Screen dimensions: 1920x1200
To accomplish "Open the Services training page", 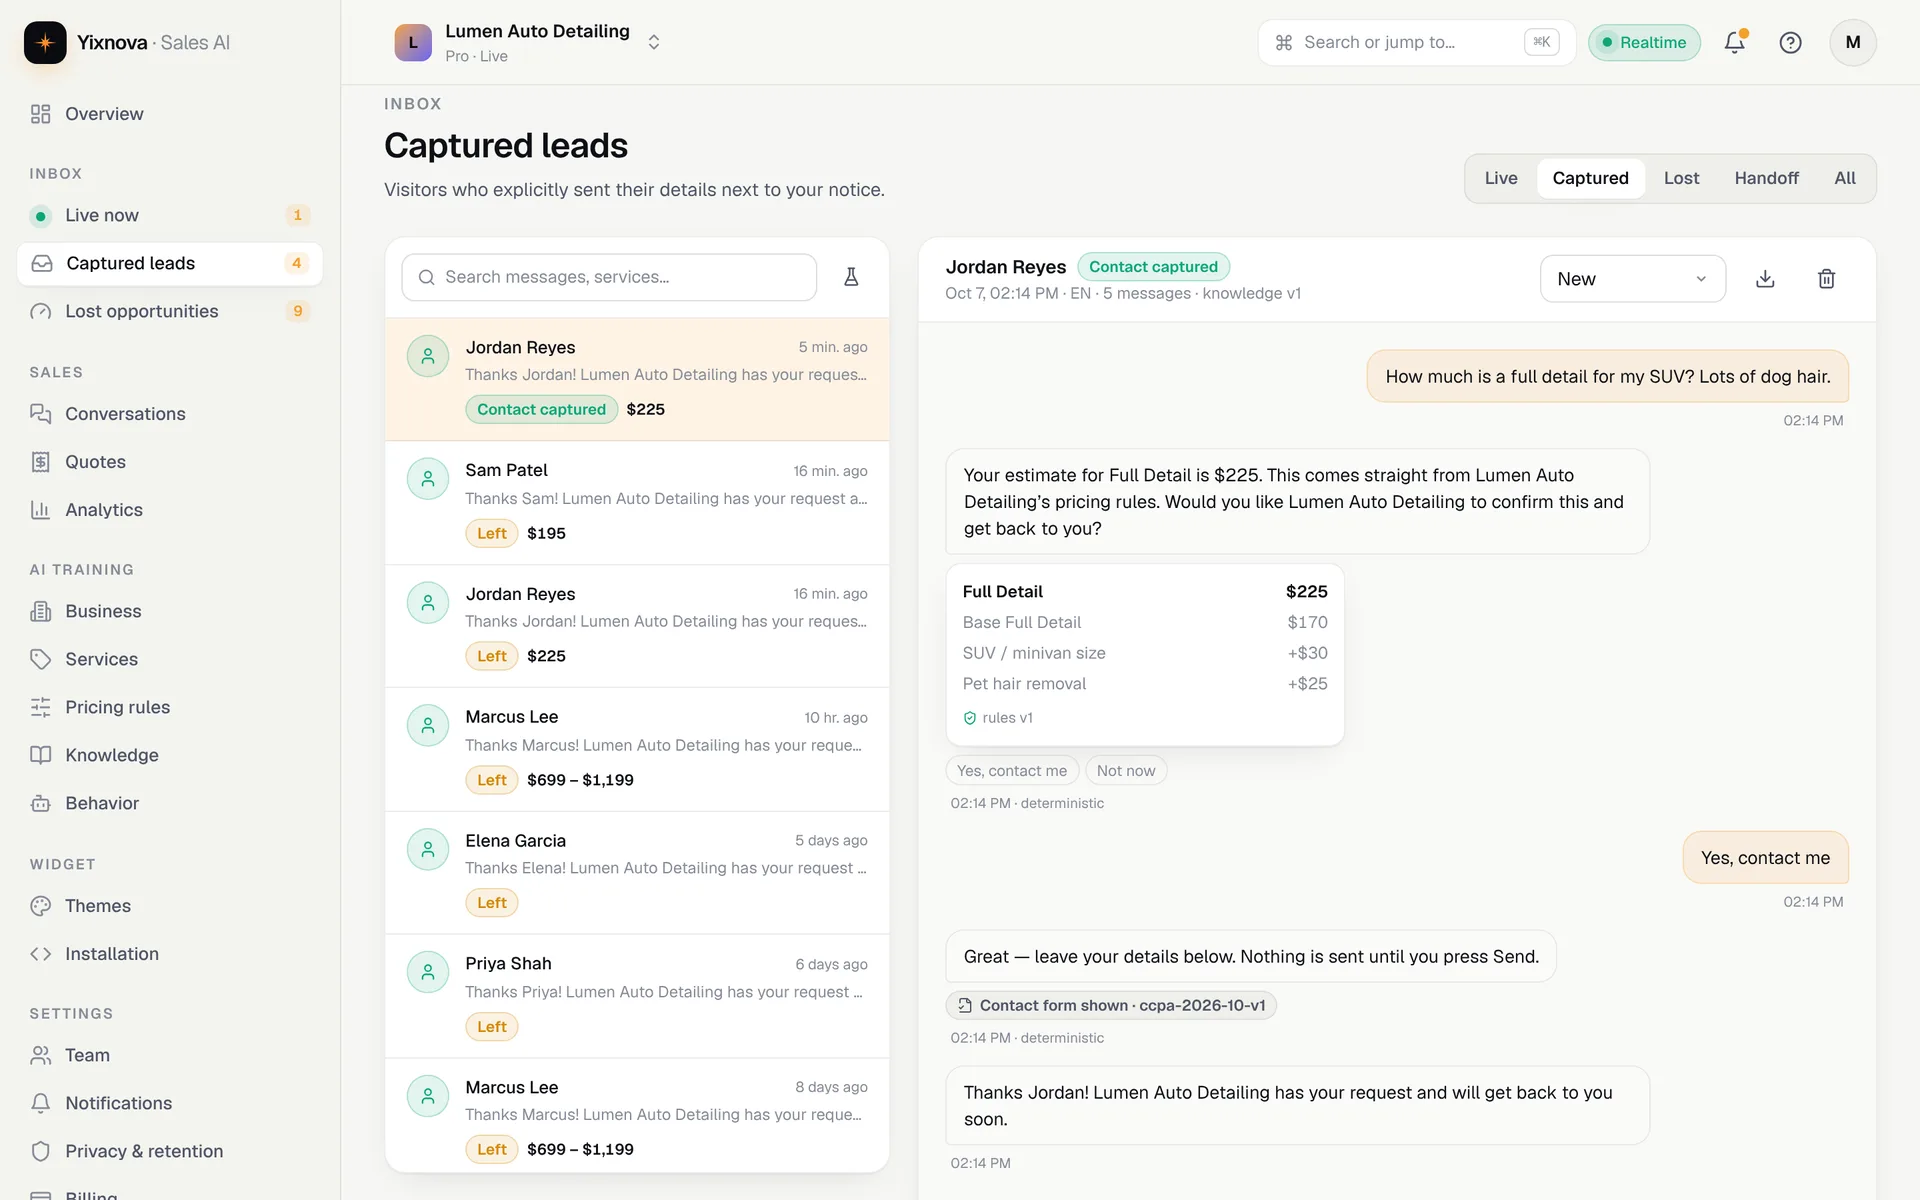I will click(x=170, y=659).
